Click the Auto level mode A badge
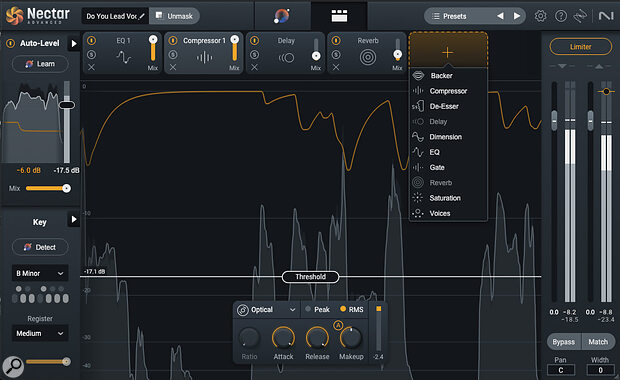The image size is (620, 380). 338,325
